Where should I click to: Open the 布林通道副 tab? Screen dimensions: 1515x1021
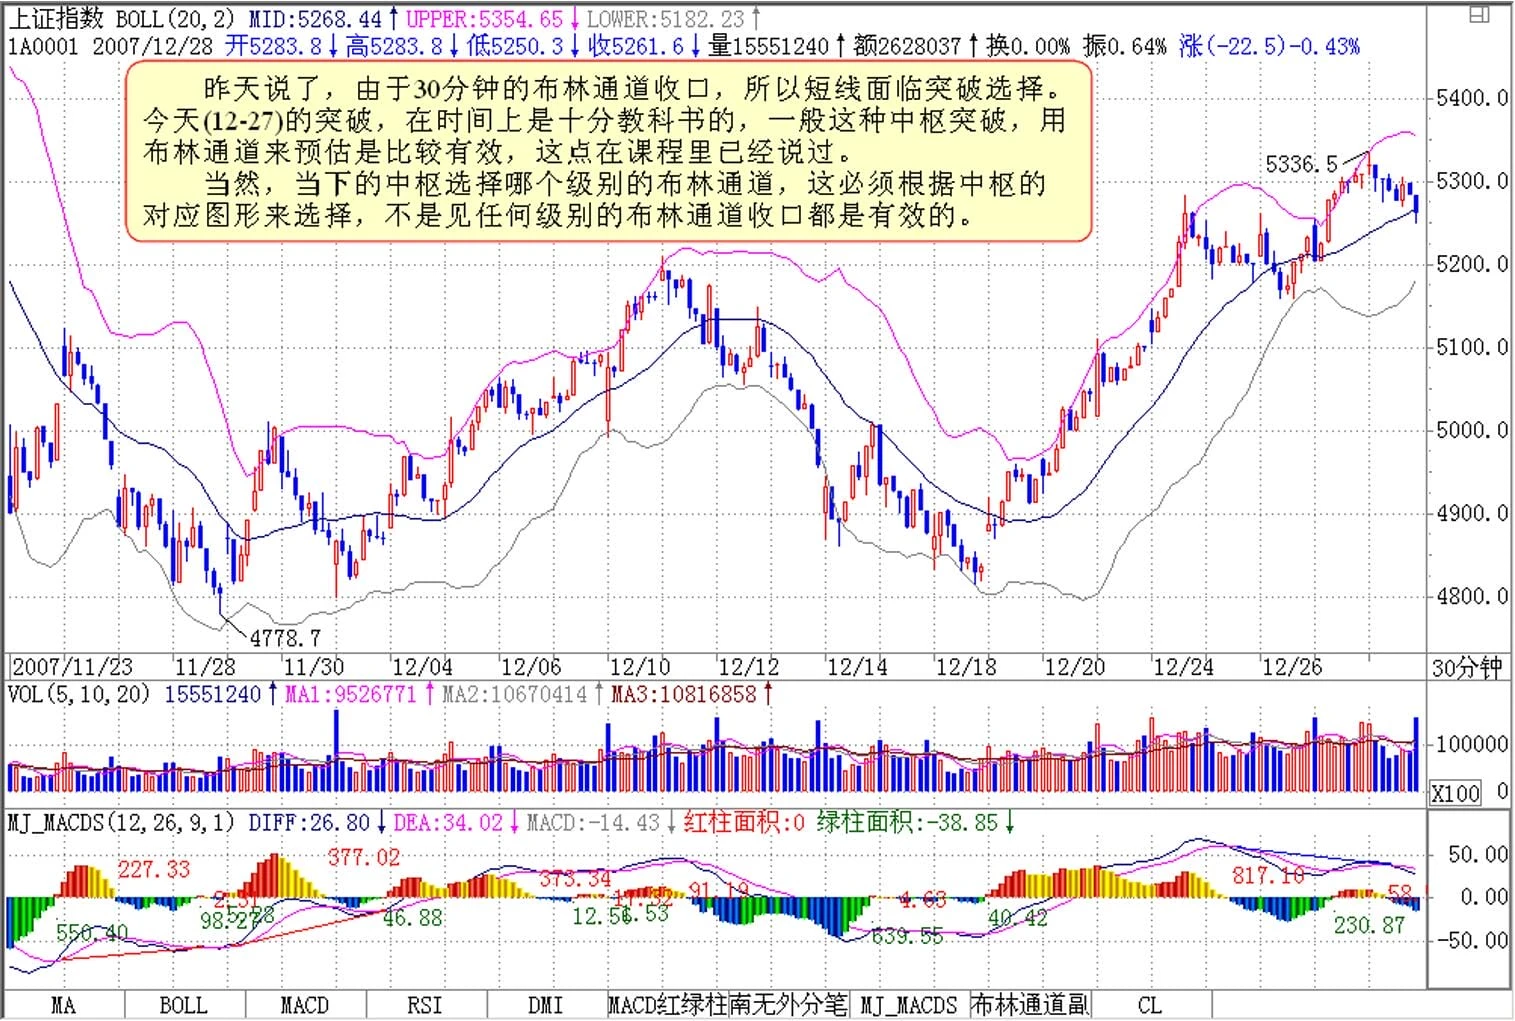pos(1030,1005)
